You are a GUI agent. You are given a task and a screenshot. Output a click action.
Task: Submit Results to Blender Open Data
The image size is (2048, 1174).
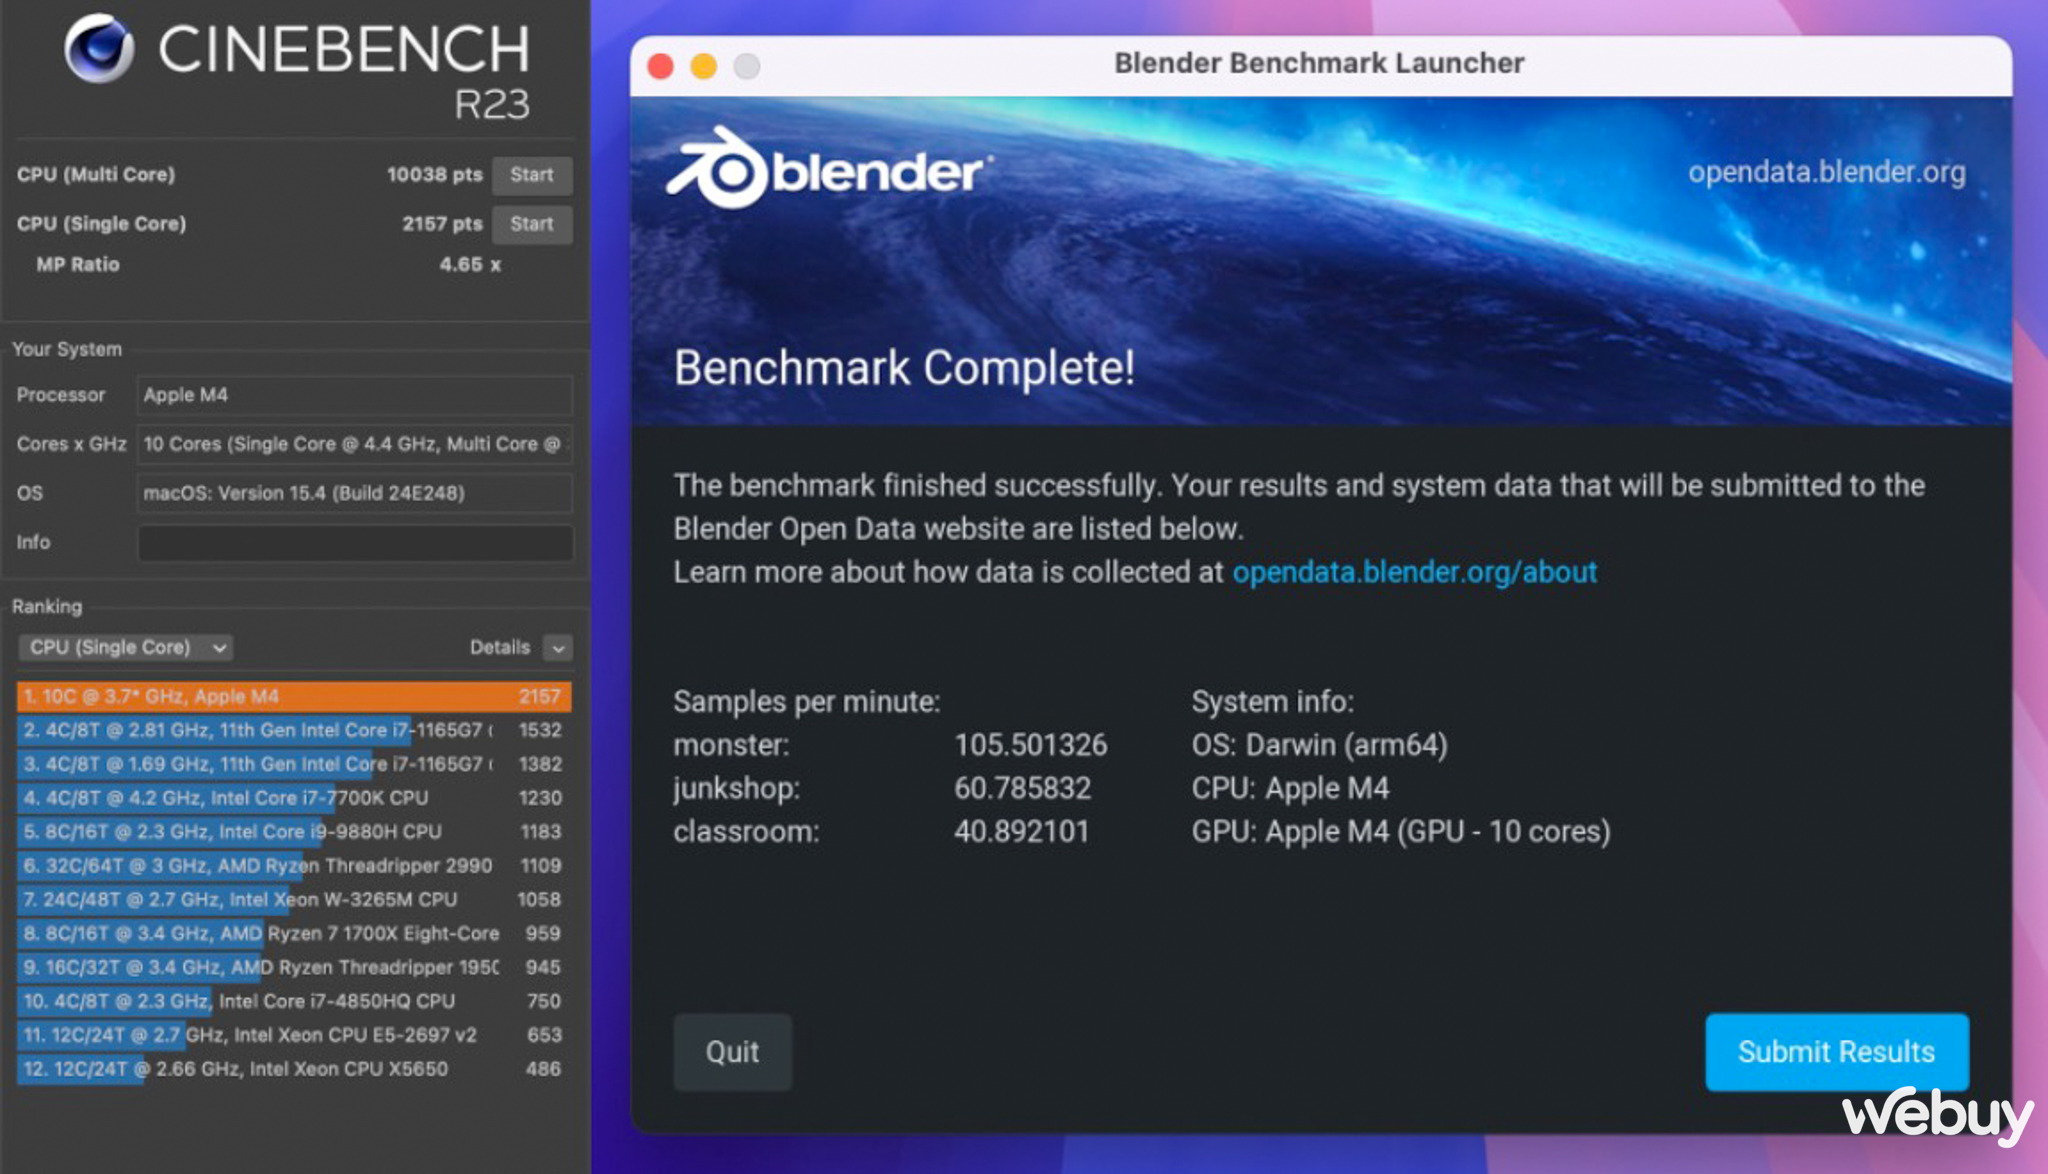(1836, 1052)
